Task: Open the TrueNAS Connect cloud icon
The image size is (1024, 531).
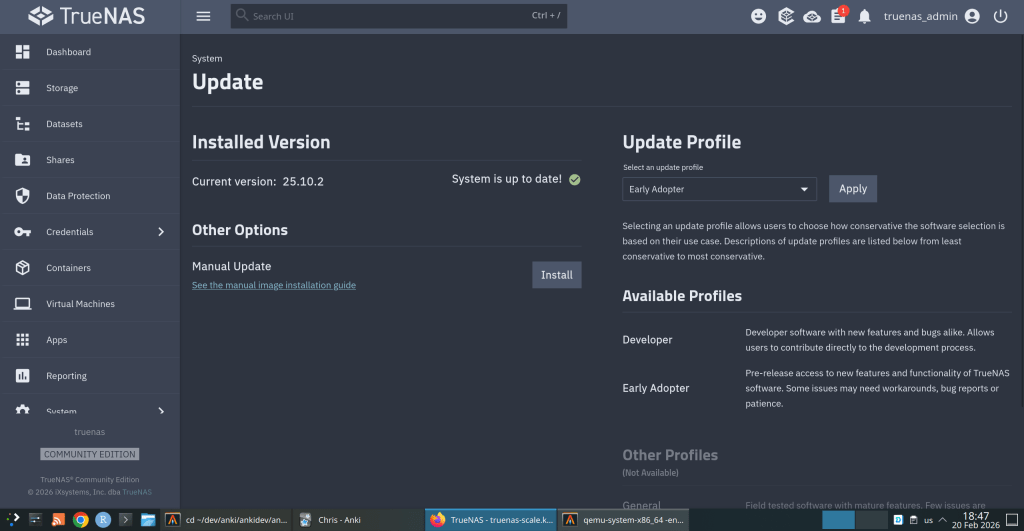Action: (812, 16)
